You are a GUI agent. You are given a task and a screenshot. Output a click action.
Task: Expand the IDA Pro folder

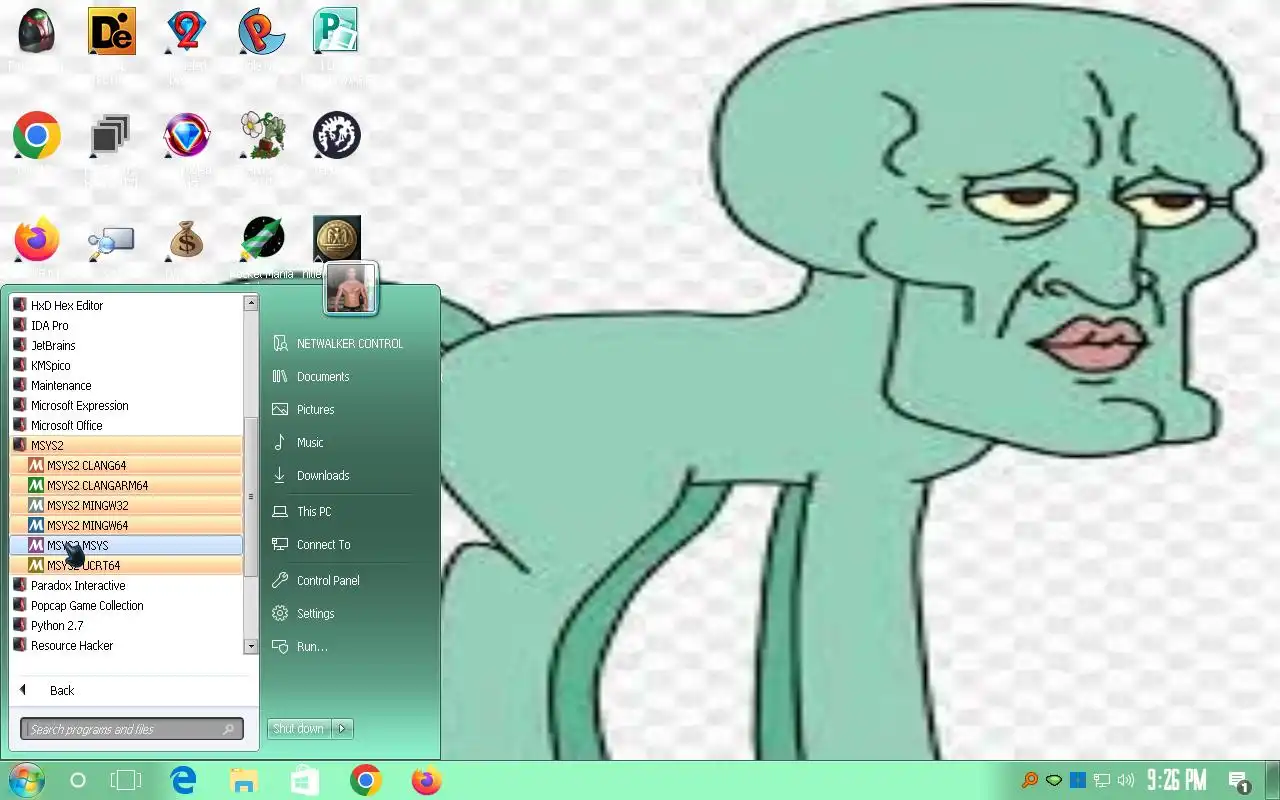pyautogui.click(x=126, y=325)
